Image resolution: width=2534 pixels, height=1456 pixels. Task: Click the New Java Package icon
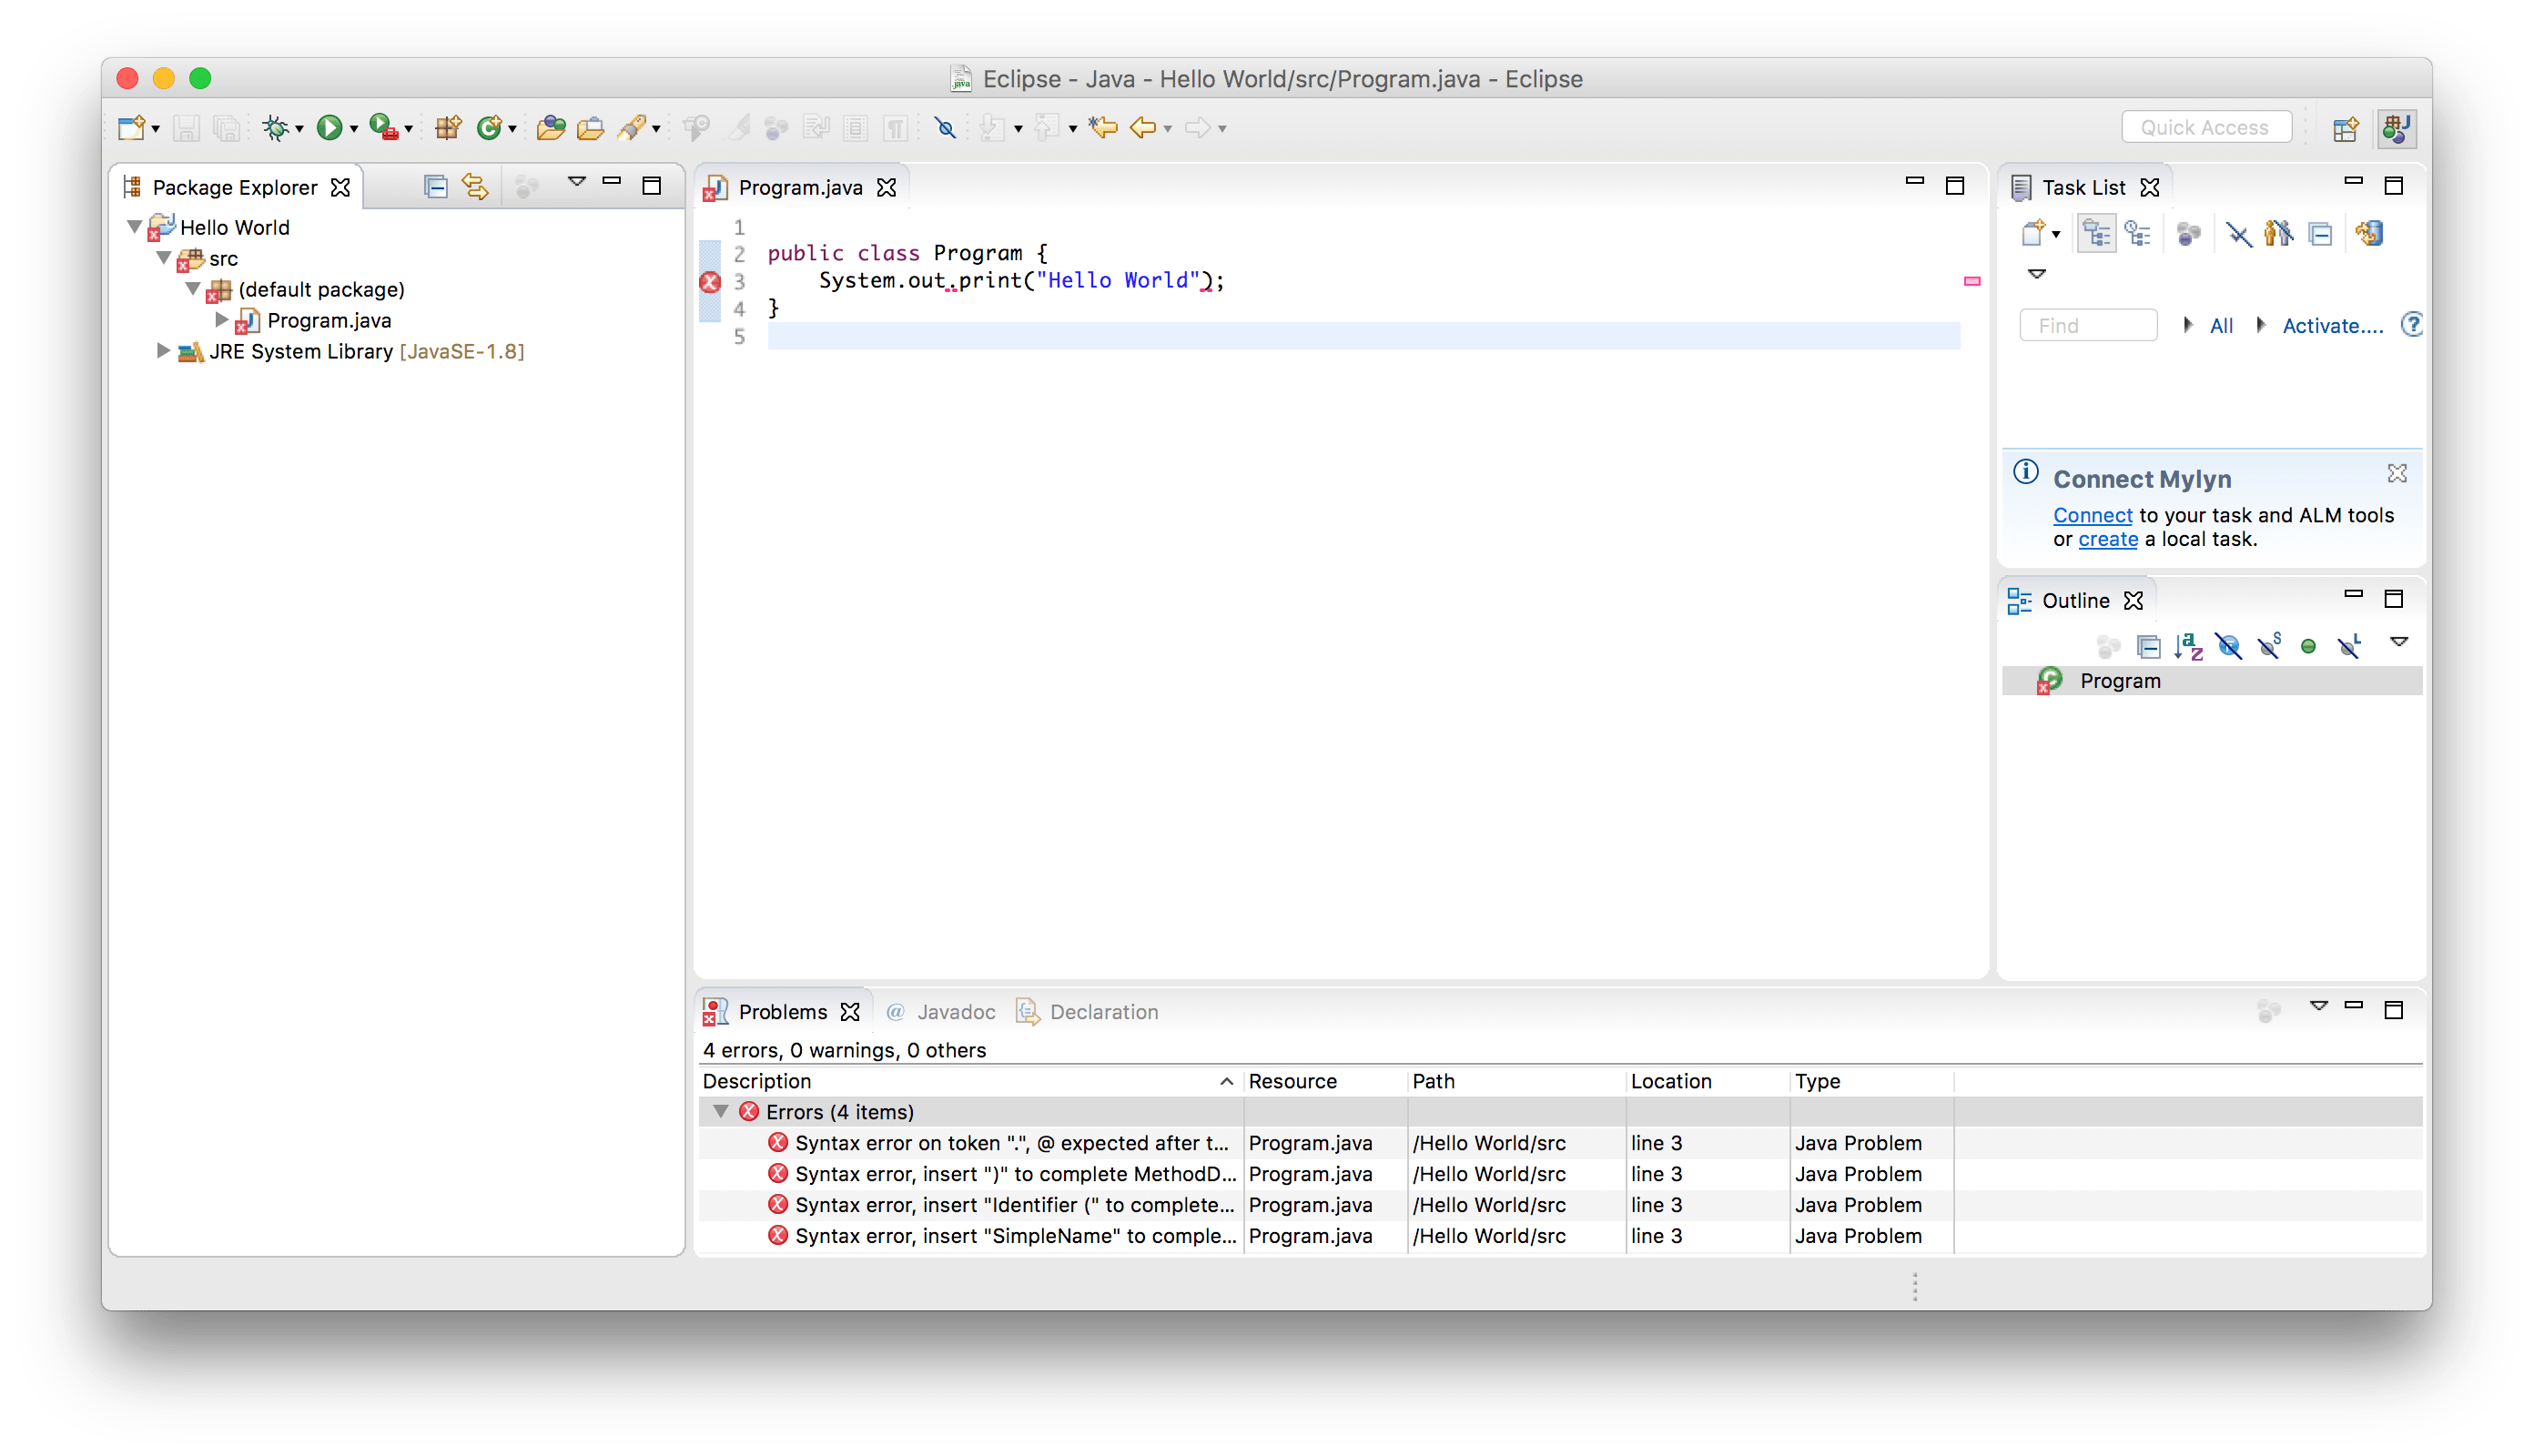click(x=447, y=128)
